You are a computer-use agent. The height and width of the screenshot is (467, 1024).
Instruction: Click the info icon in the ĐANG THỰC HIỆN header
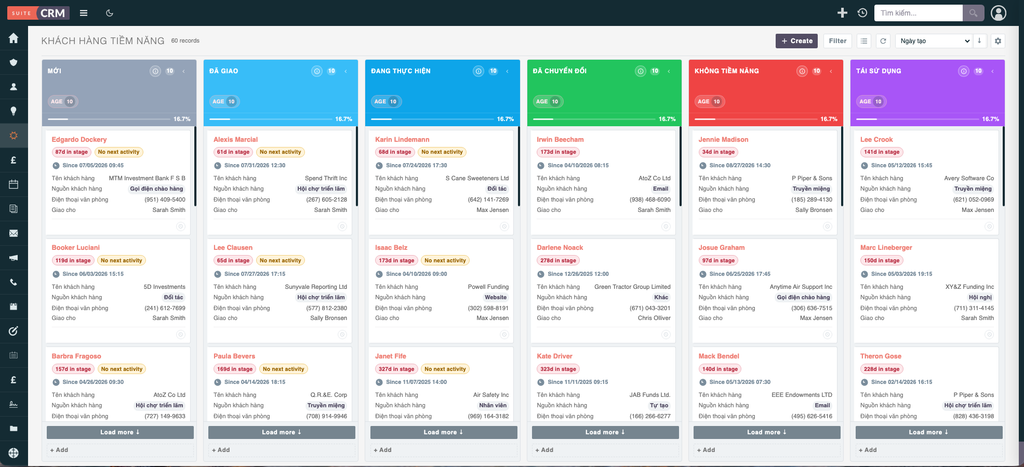478,71
